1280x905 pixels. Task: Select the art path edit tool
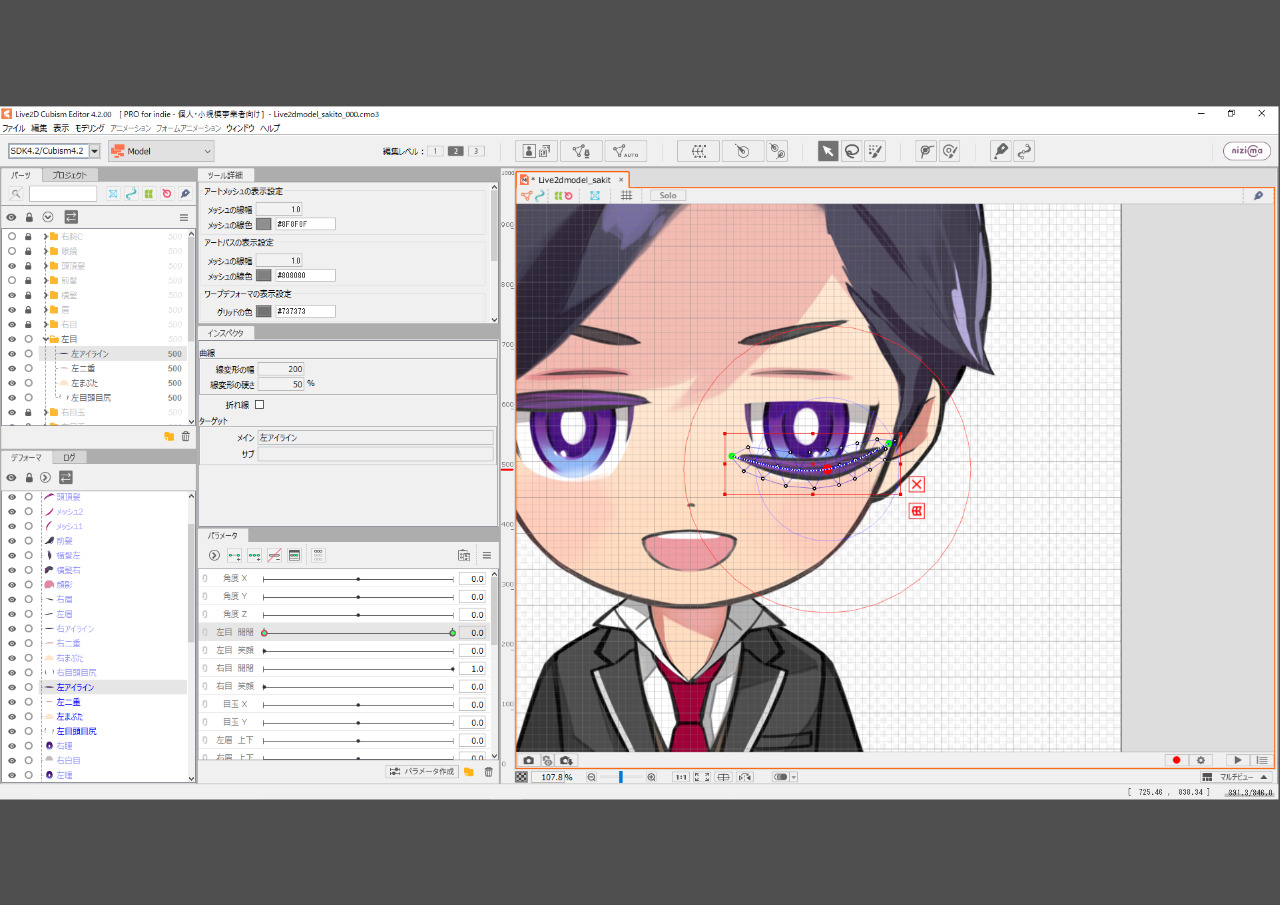point(1023,151)
